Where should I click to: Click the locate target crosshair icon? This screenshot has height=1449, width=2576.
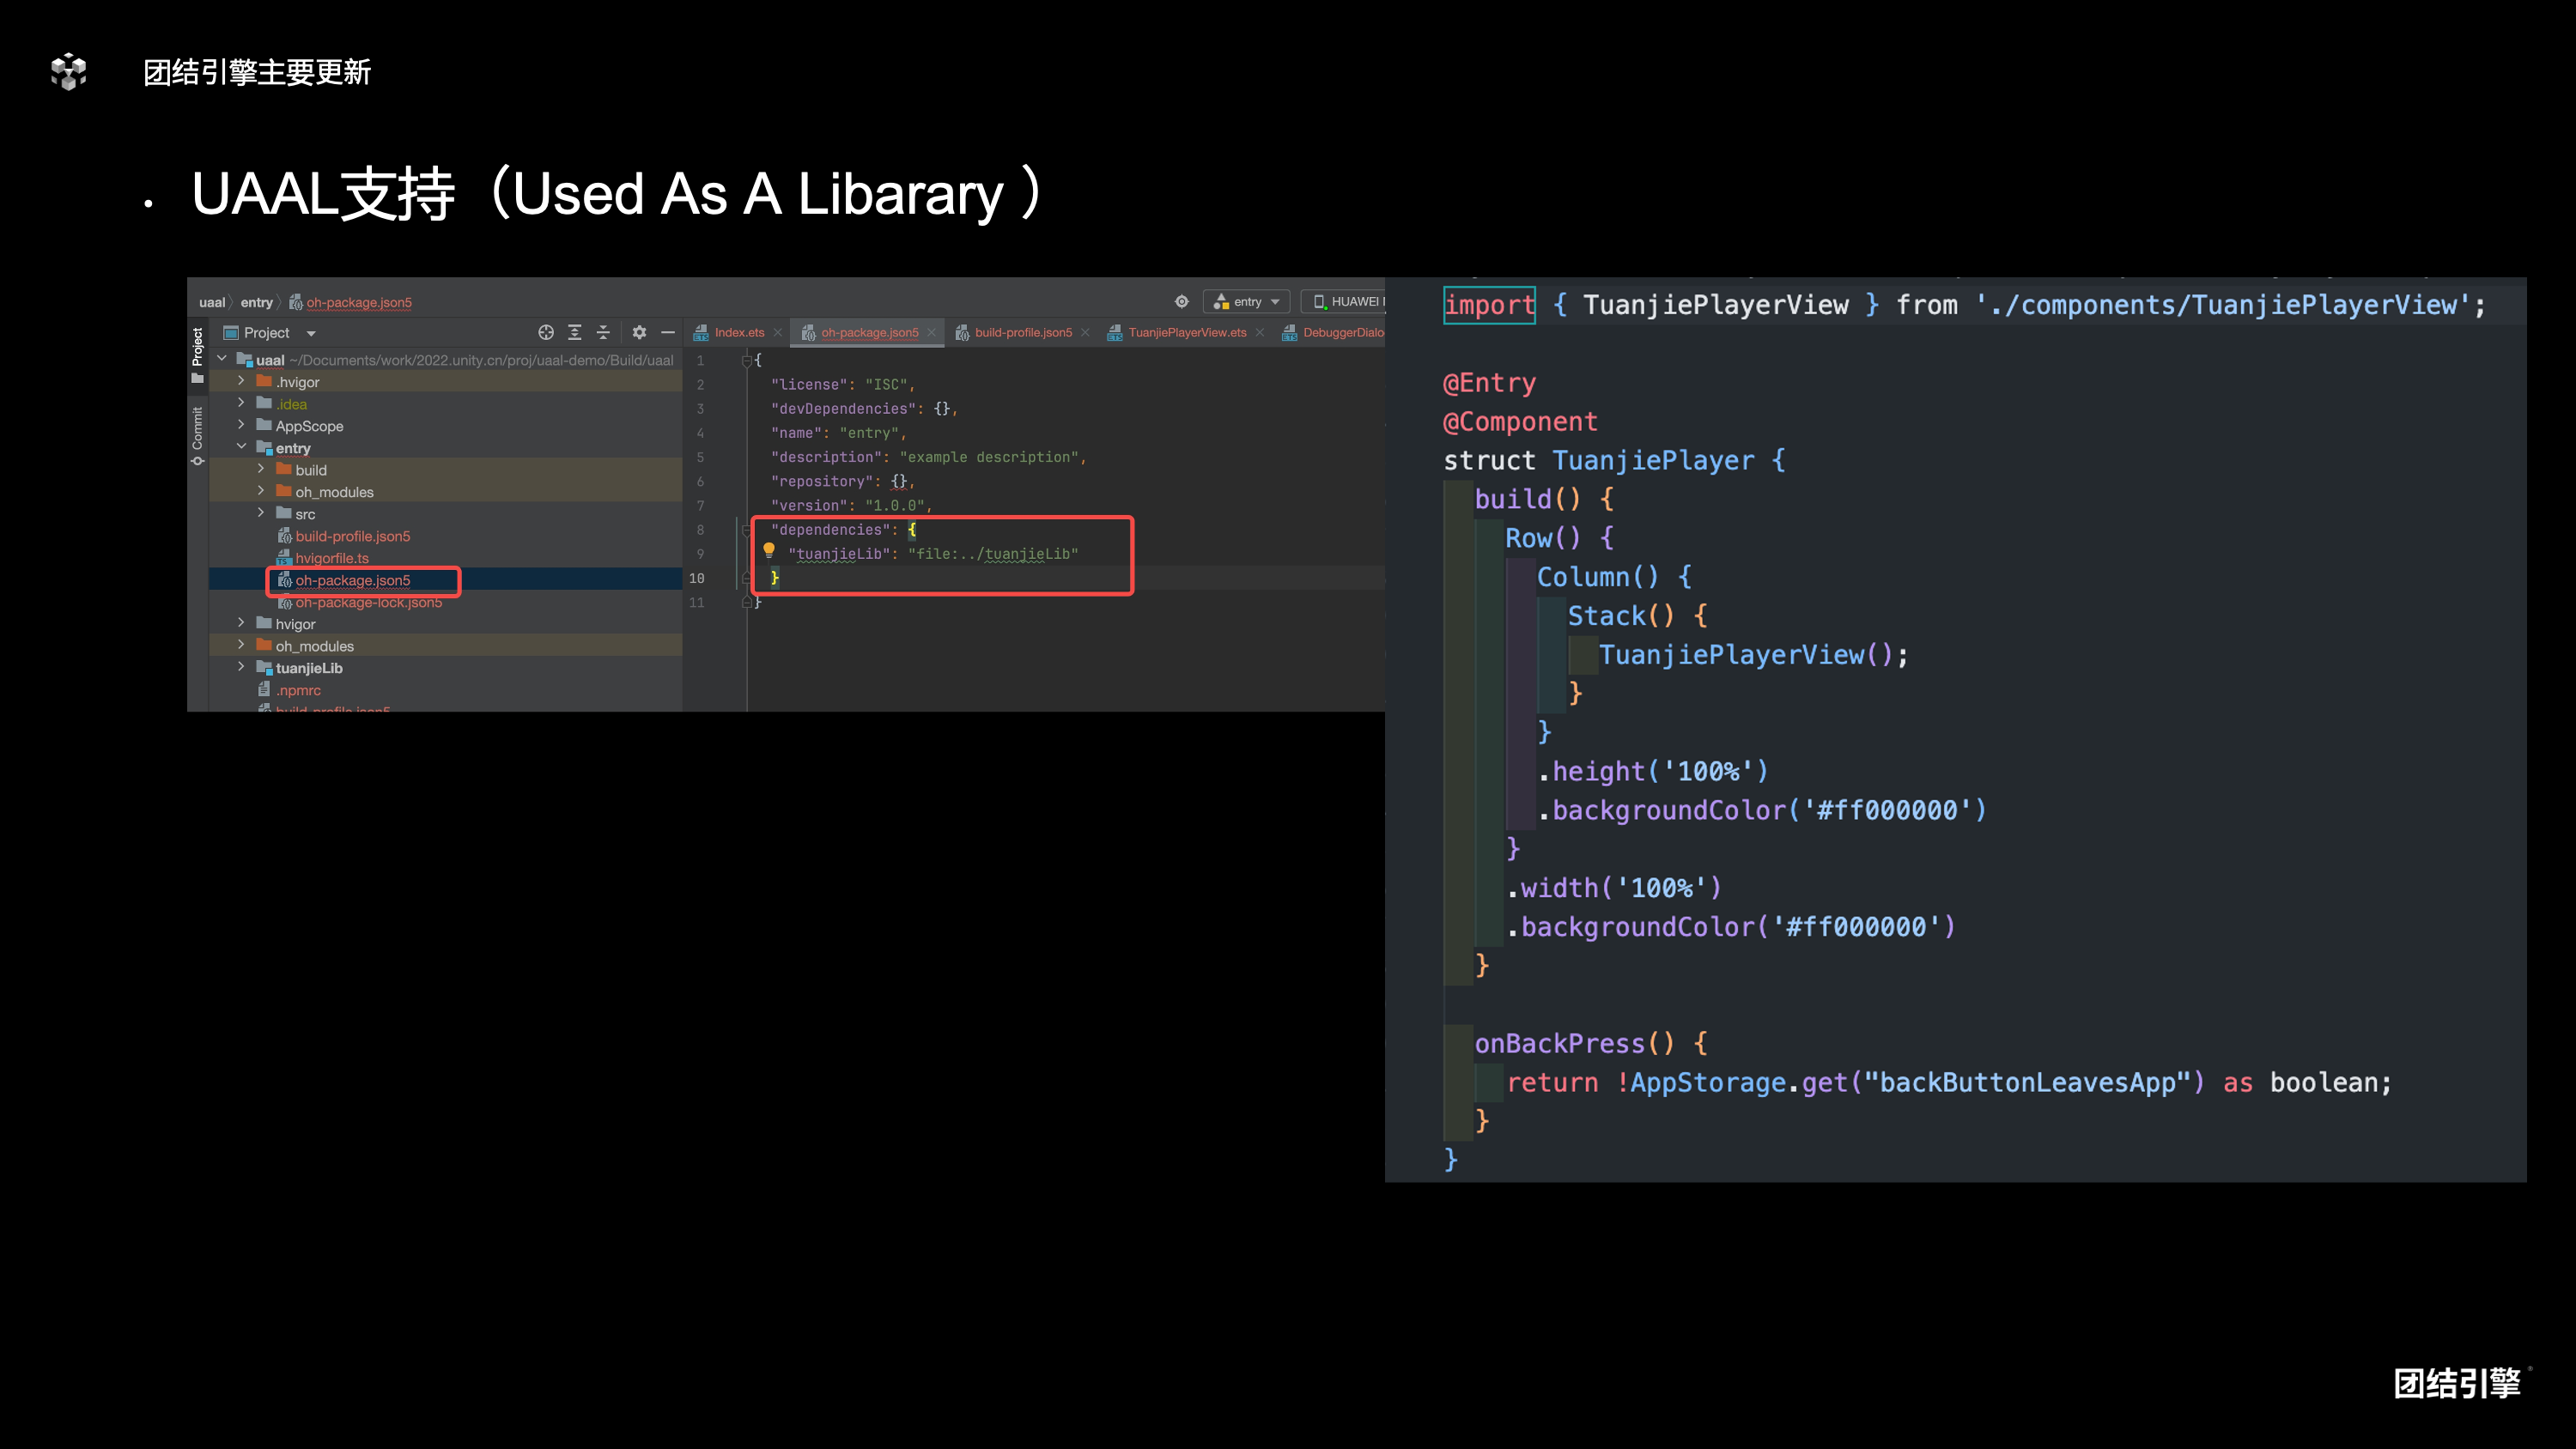(x=546, y=332)
